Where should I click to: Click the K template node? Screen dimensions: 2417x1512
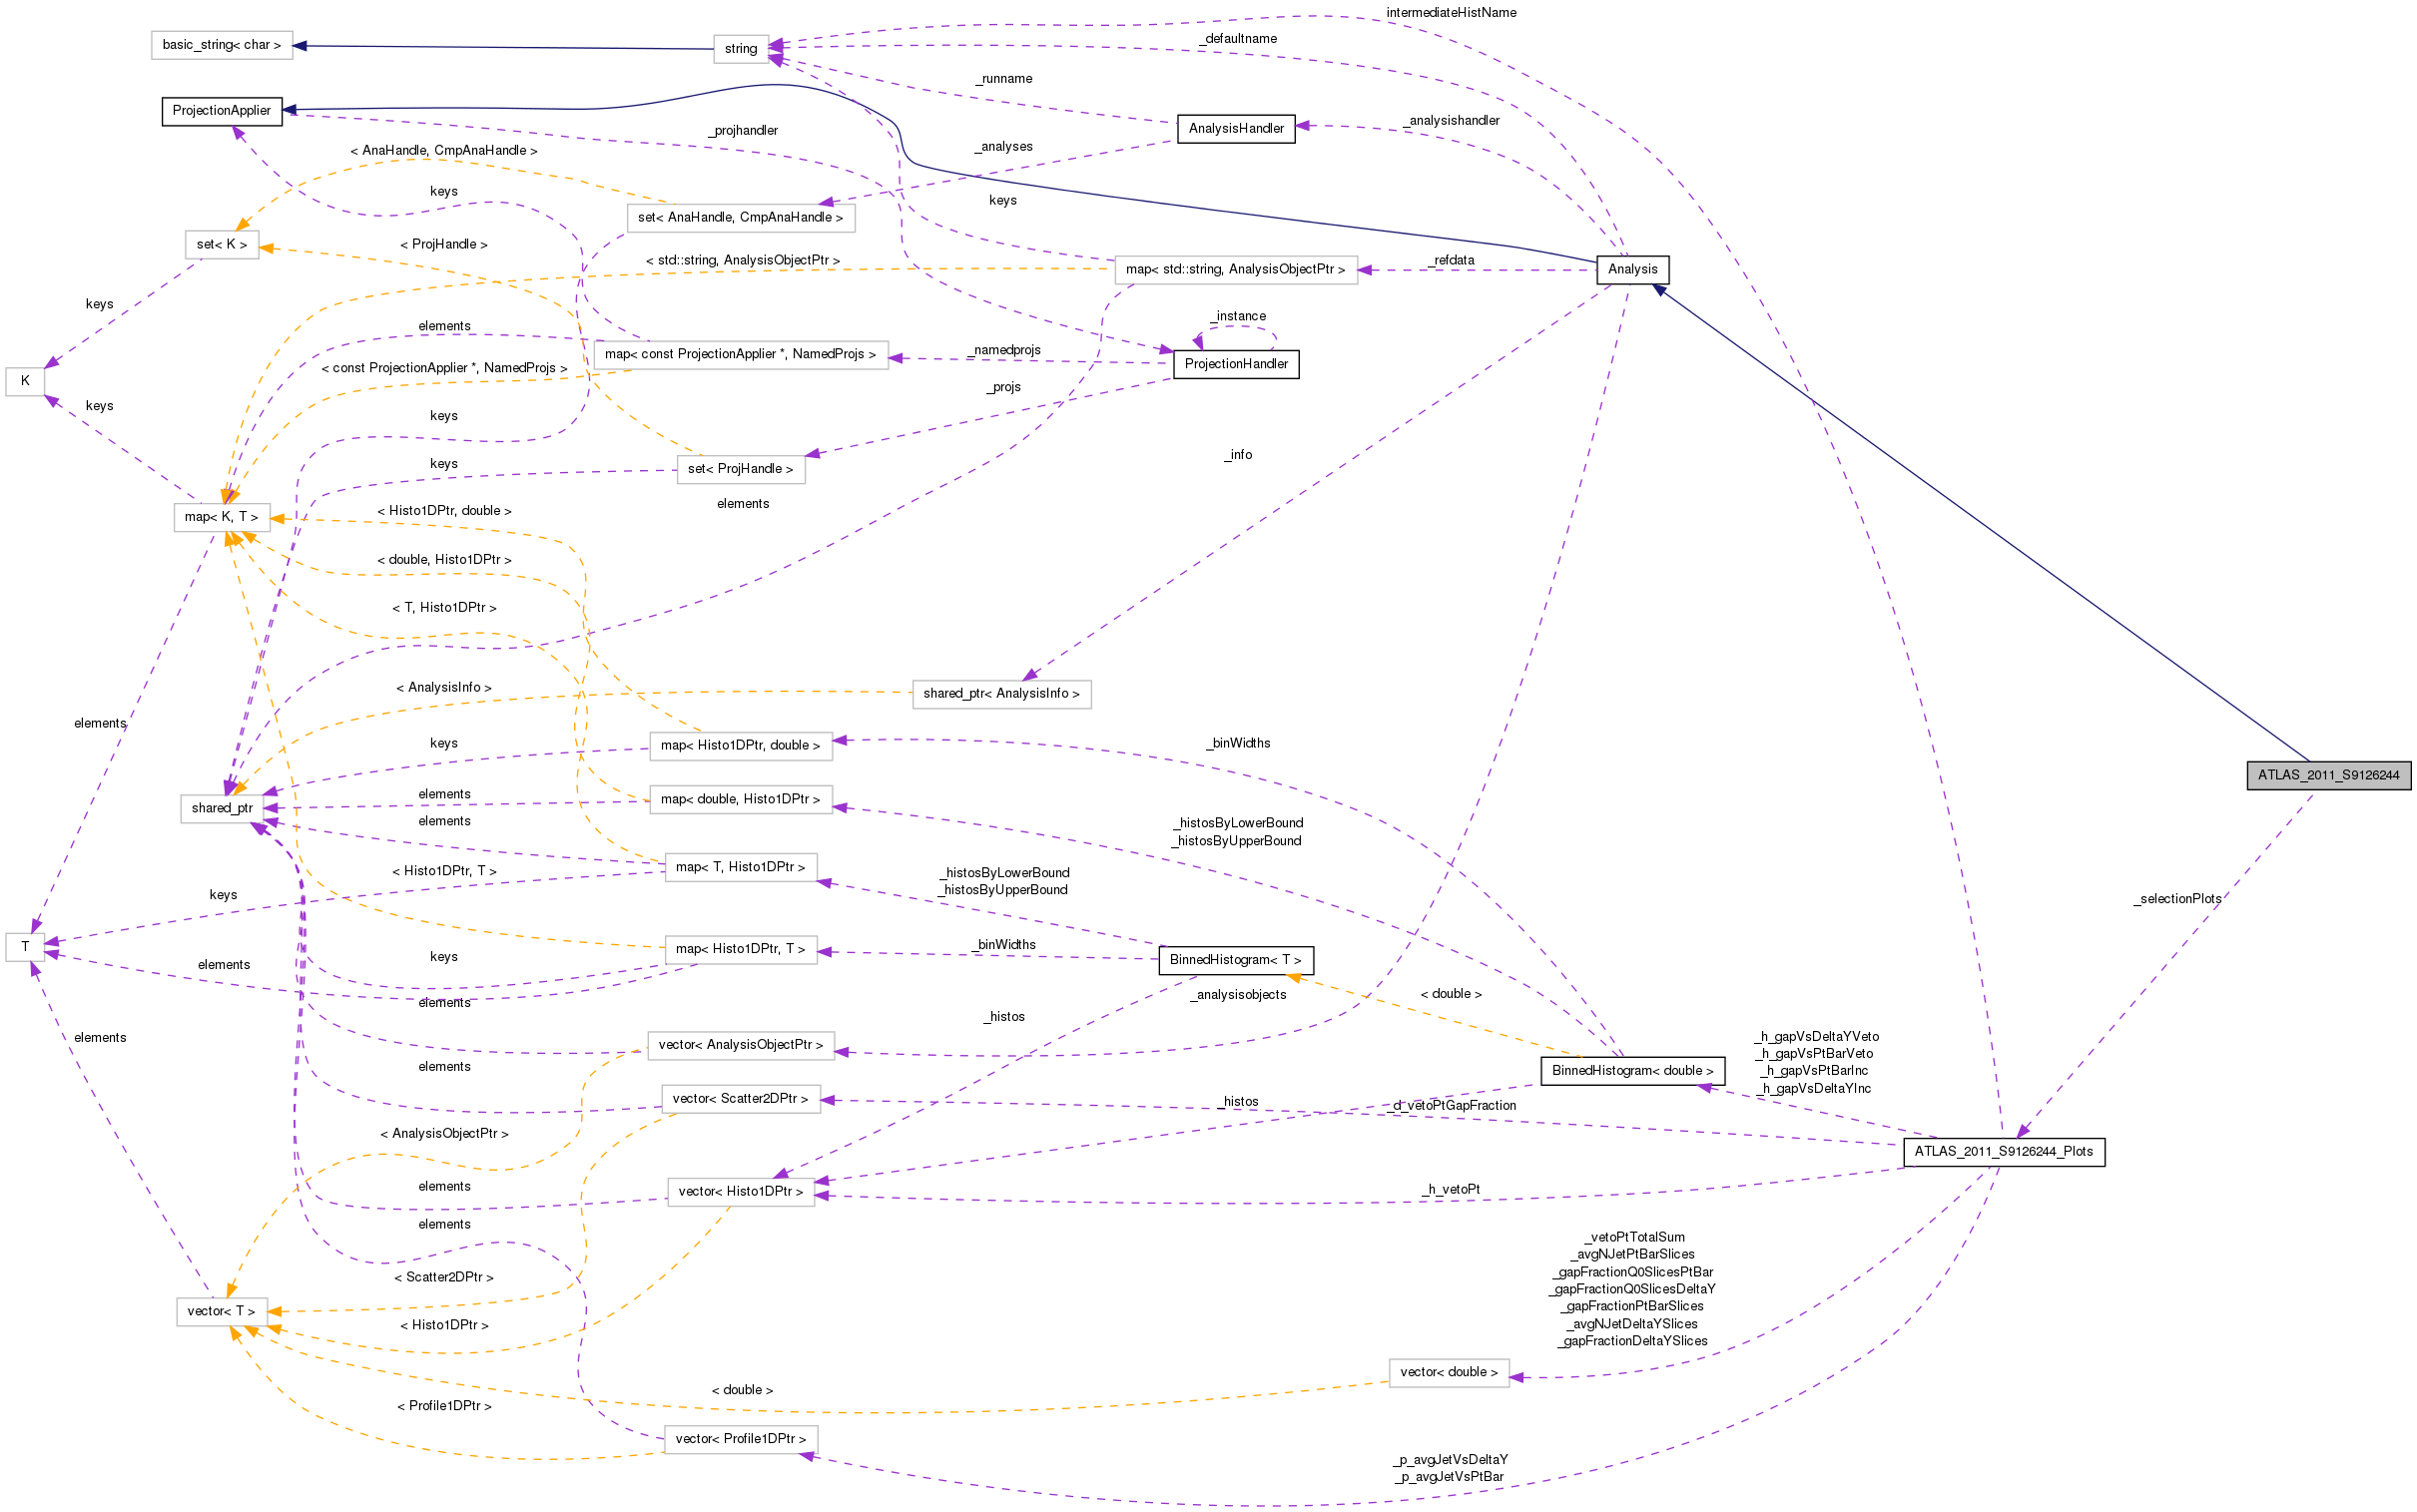tap(25, 382)
